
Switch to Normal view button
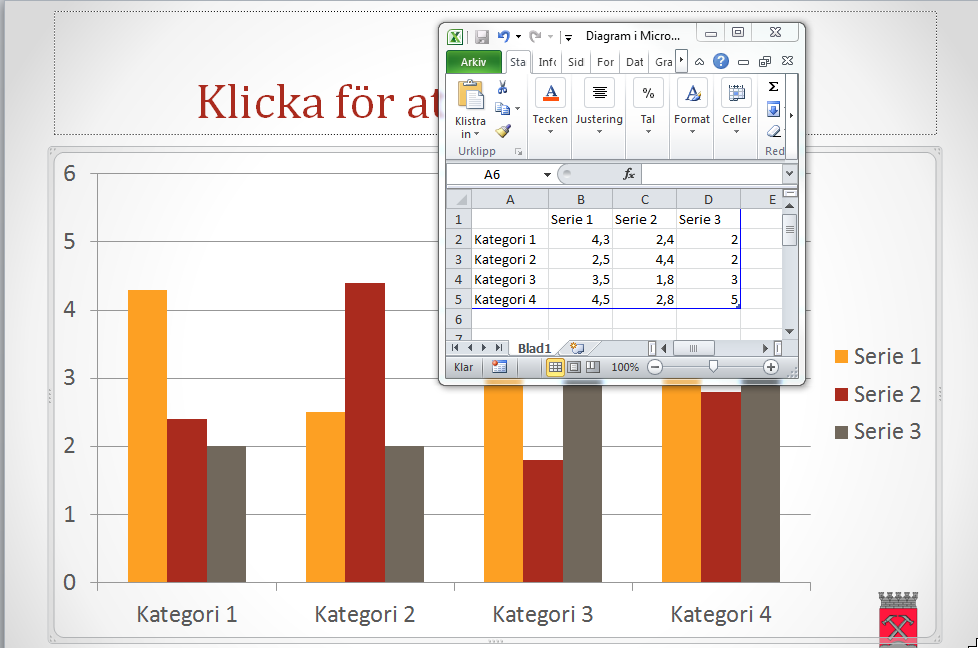[555, 367]
